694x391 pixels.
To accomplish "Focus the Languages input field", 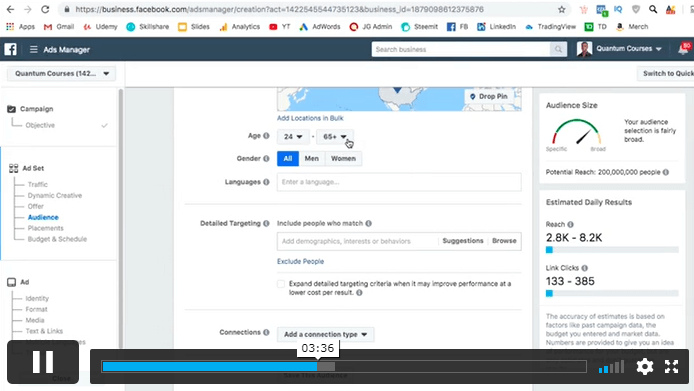I will click(399, 182).
